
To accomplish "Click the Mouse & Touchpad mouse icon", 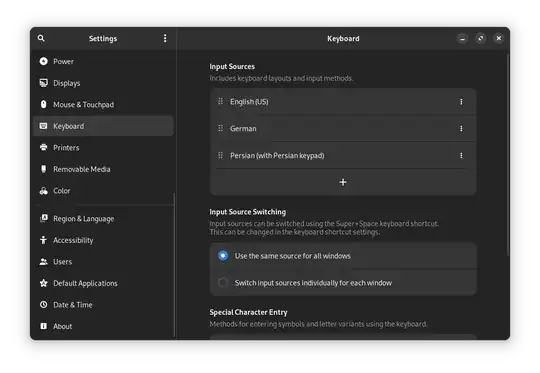I will click(43, 104).
